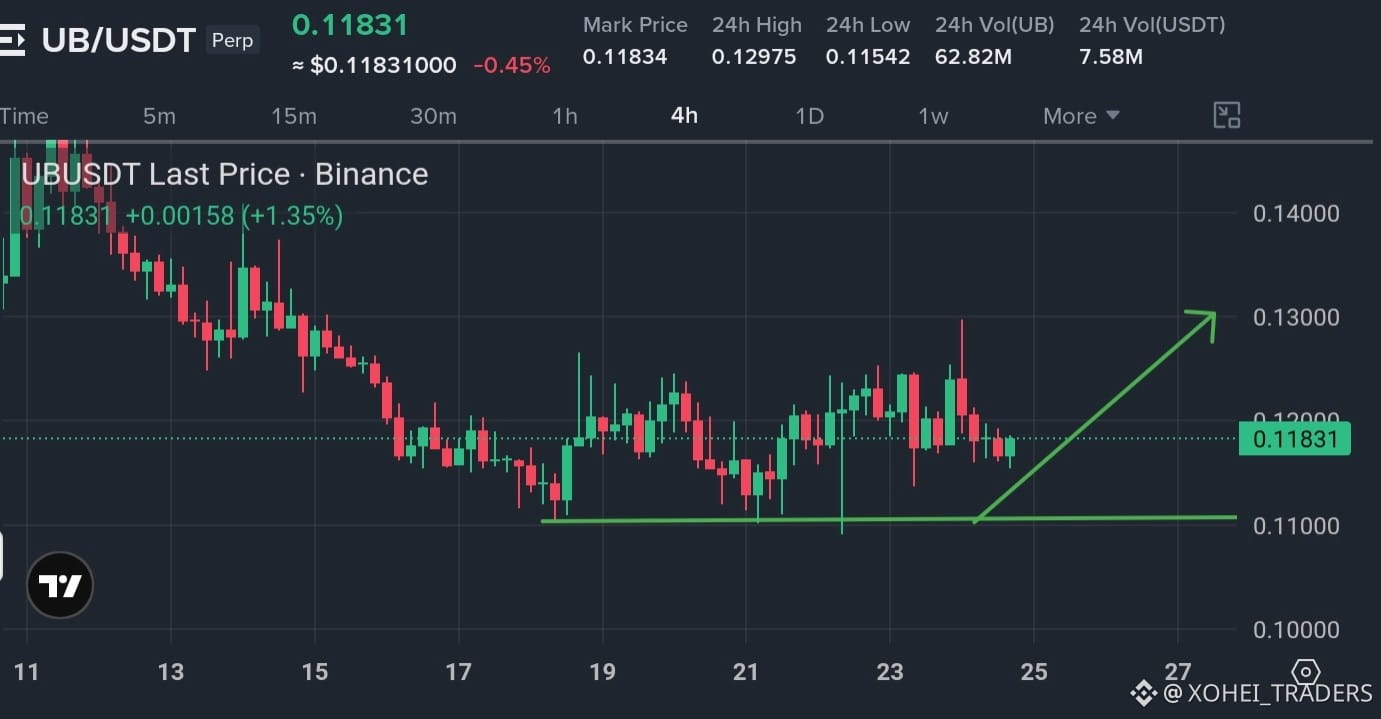
Task: Click the 24h Low value 0.11542
Action: tap(868, 57)
